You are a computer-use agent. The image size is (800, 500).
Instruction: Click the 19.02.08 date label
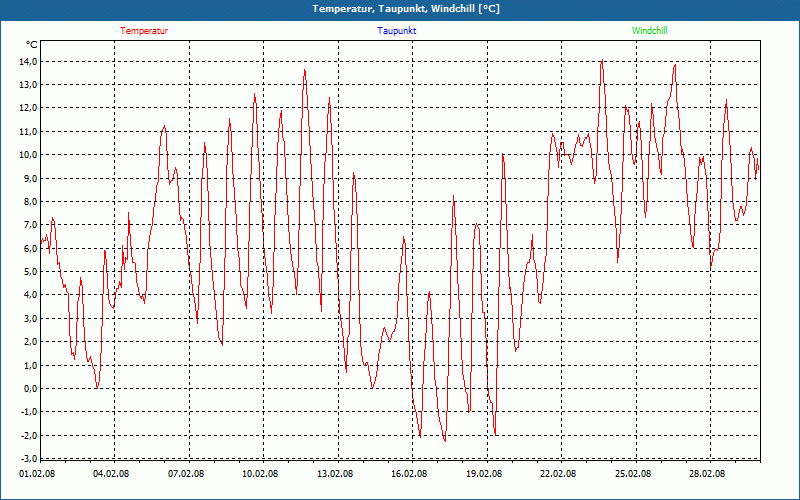click(x=485, y=474)
